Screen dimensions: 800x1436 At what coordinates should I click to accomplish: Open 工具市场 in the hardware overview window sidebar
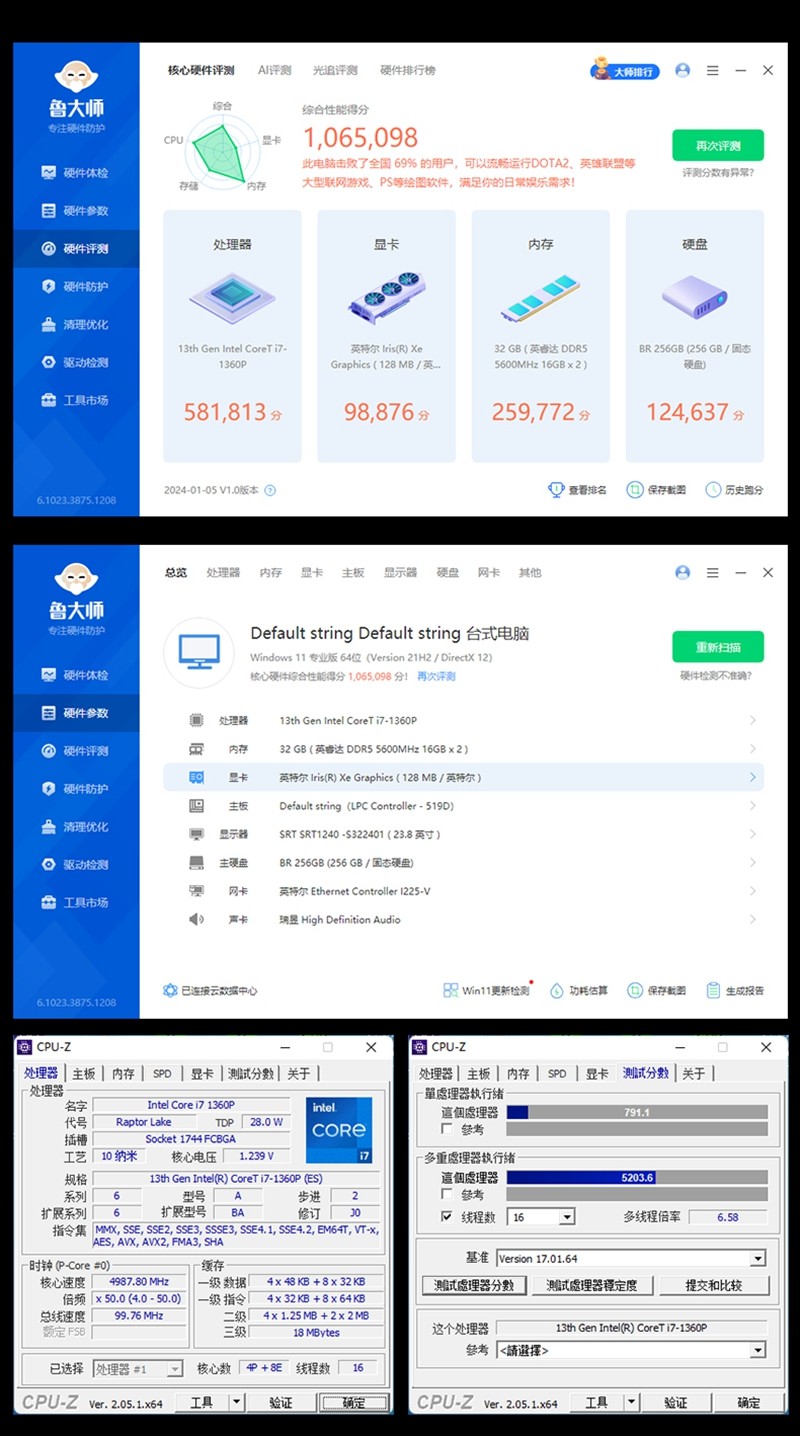[76, 902]
